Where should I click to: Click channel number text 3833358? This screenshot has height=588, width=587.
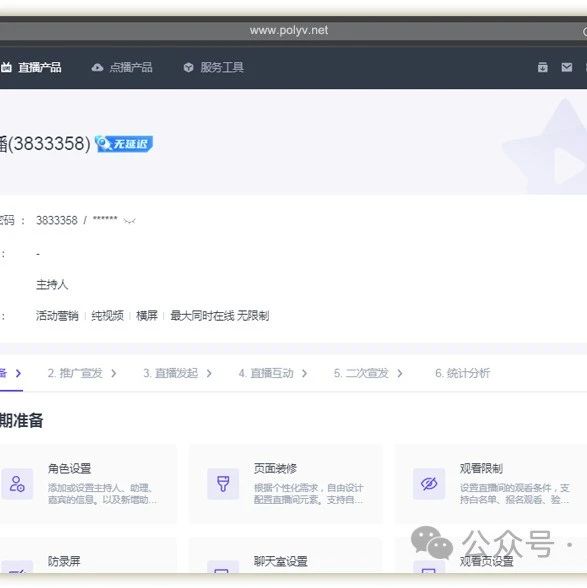[57, 220]
